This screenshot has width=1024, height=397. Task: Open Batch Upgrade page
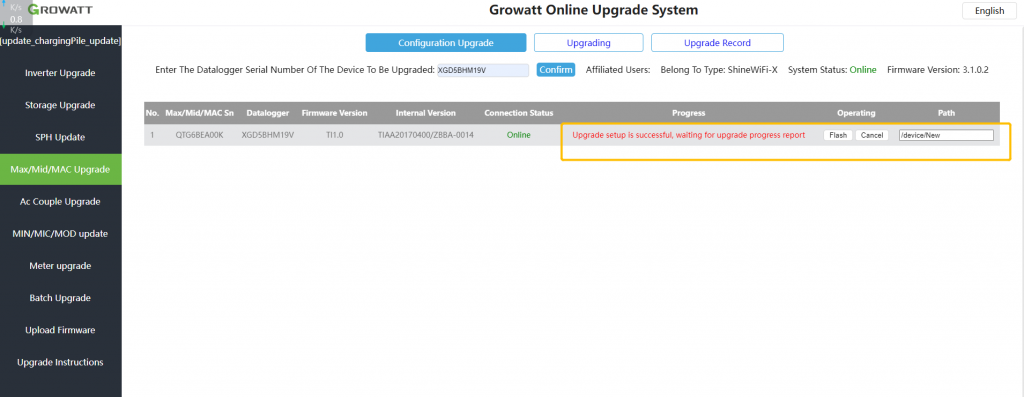60,298
